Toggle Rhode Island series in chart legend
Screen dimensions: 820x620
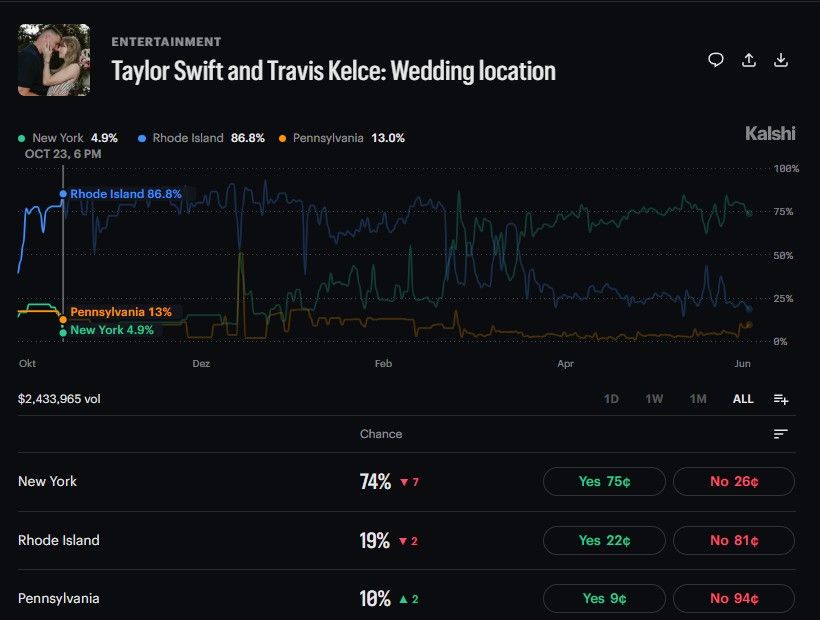[201, 138]
